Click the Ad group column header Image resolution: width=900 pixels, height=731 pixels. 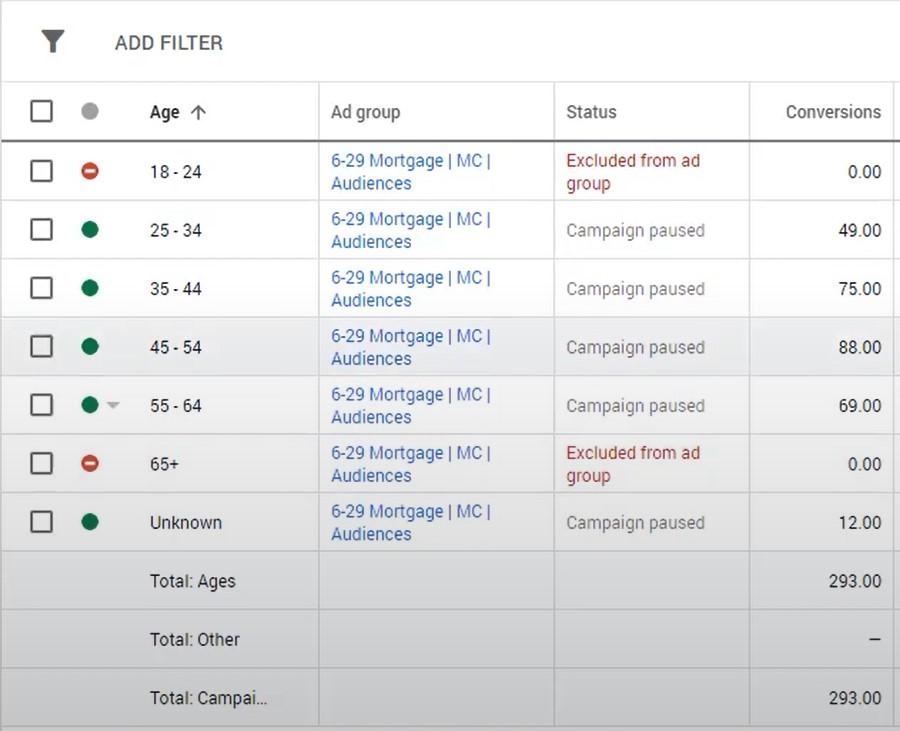(x=365, y=112)
